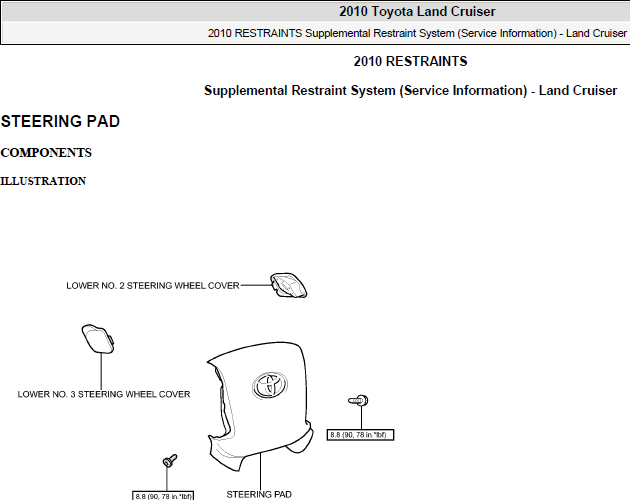630x500 pixels.
Task: Click the lower No. 2 steering wheel cover drawing
Action: click(x=288, y=285)
